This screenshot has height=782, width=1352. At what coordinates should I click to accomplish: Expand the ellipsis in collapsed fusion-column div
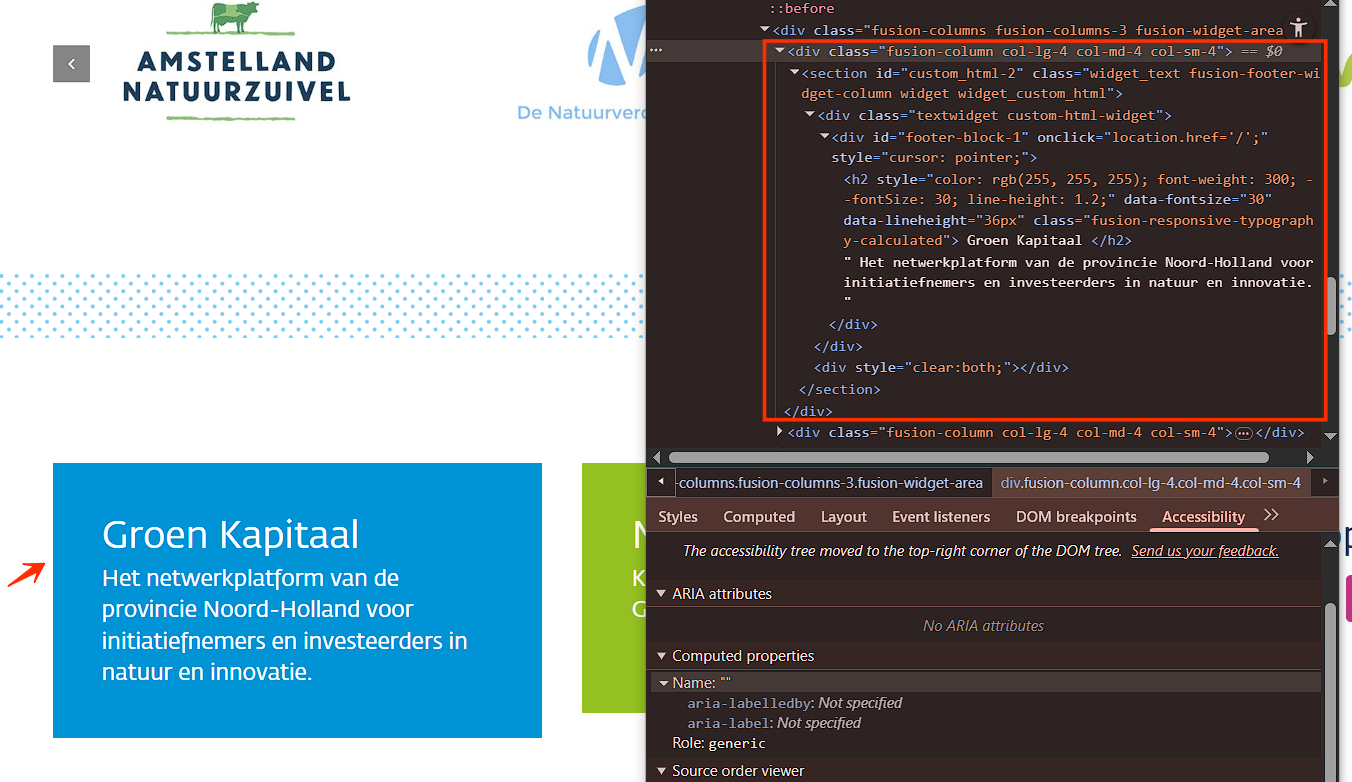click(1243, 433)
